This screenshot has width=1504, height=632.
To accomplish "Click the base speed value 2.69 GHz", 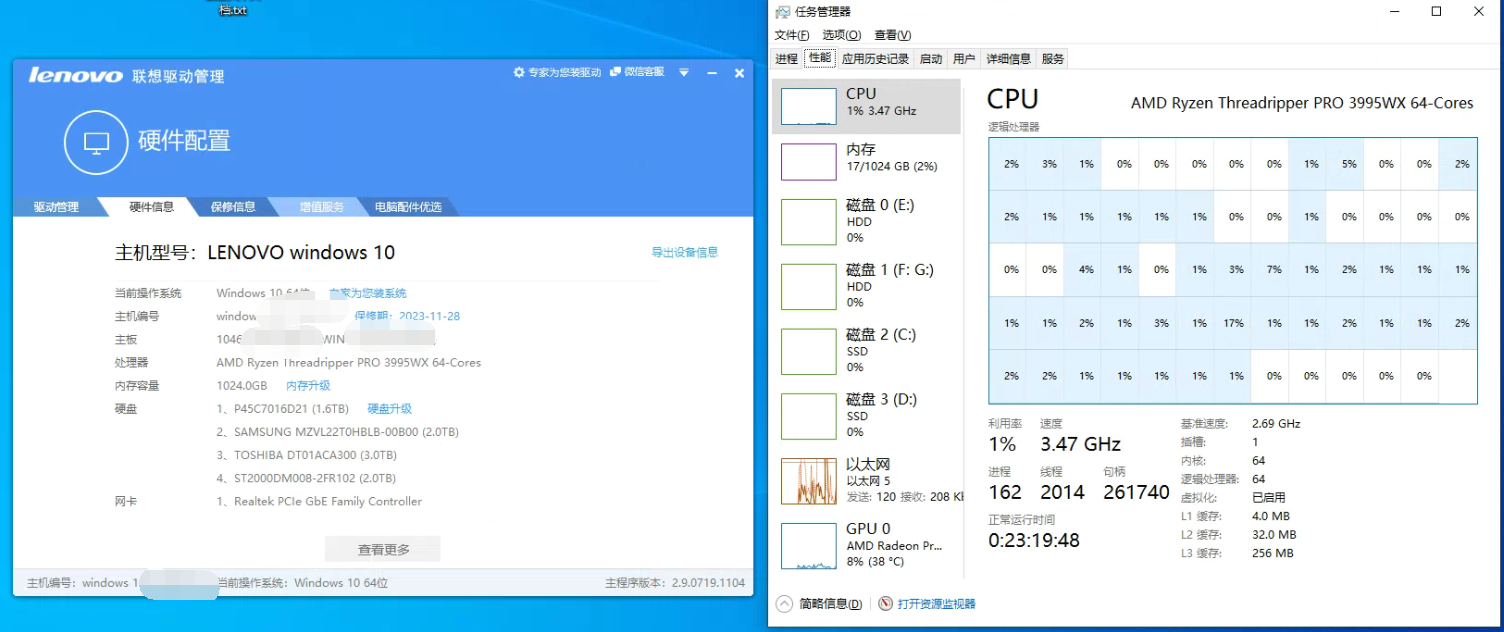I will 1276,423.
